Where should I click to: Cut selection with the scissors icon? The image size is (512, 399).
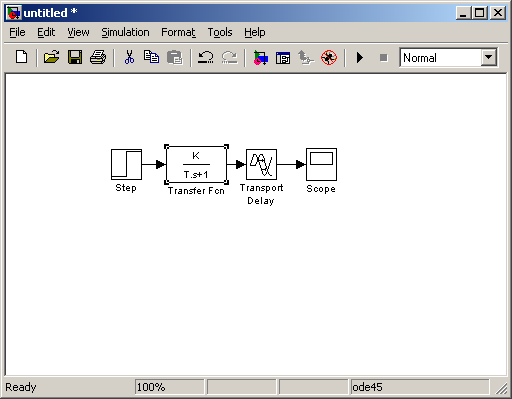tap(129, 57)
